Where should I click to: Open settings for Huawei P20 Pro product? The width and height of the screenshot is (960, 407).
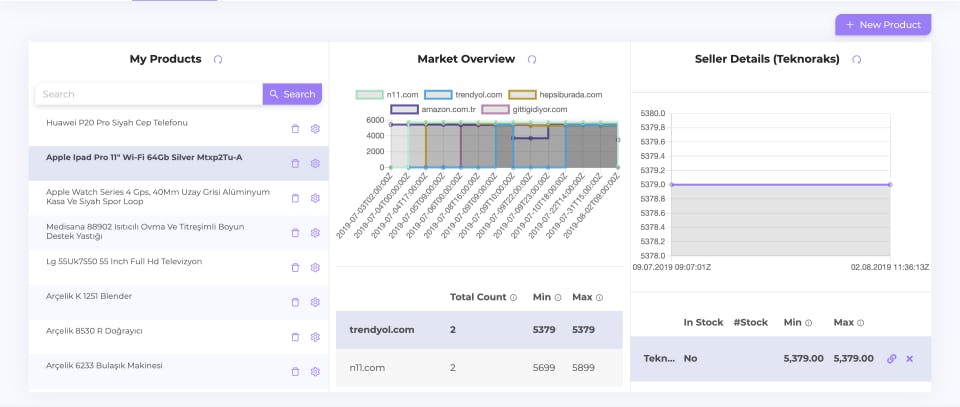[315, 129]
